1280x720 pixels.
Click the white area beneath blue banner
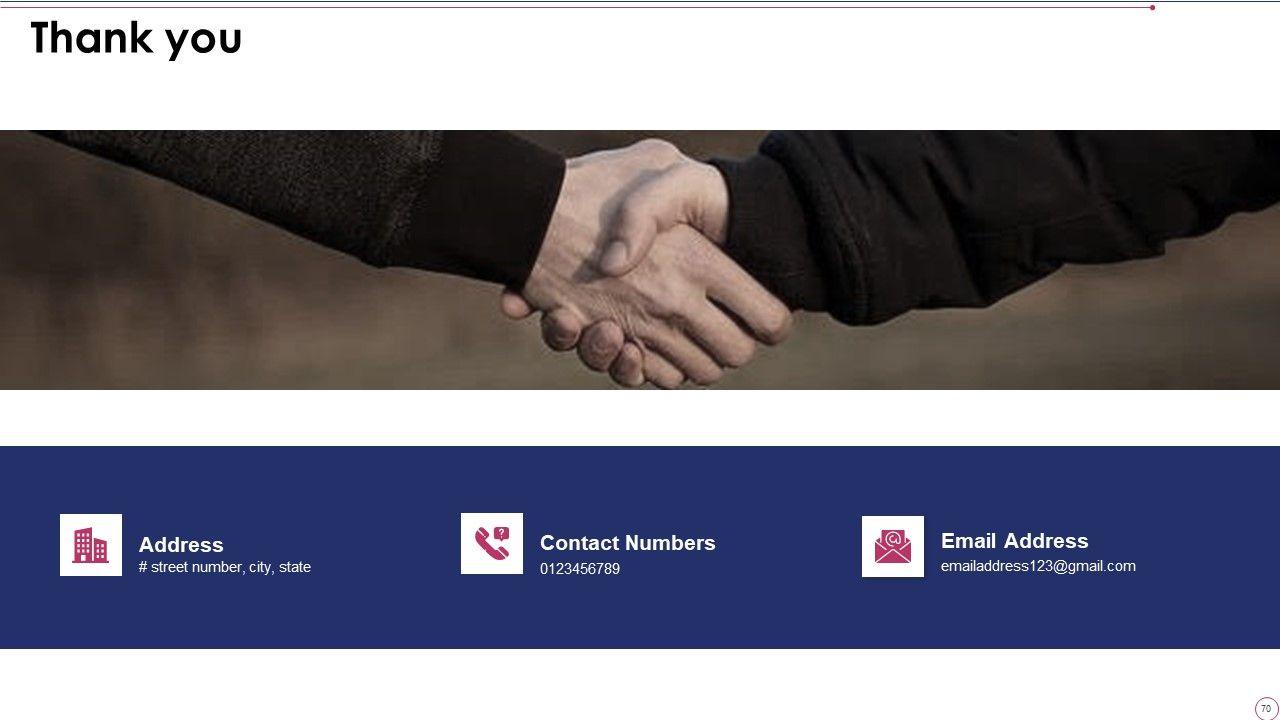tap(640, 684)
